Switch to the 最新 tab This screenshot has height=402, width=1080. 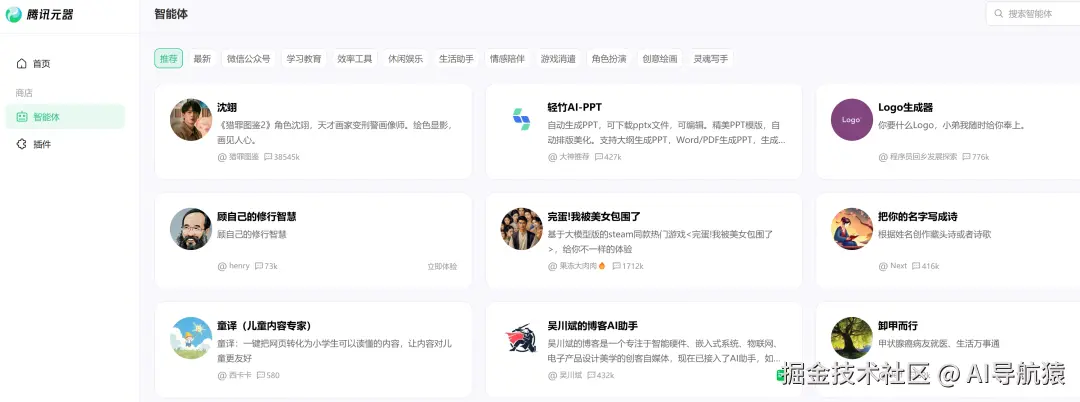pyautogui.click(x=202, y=59)
